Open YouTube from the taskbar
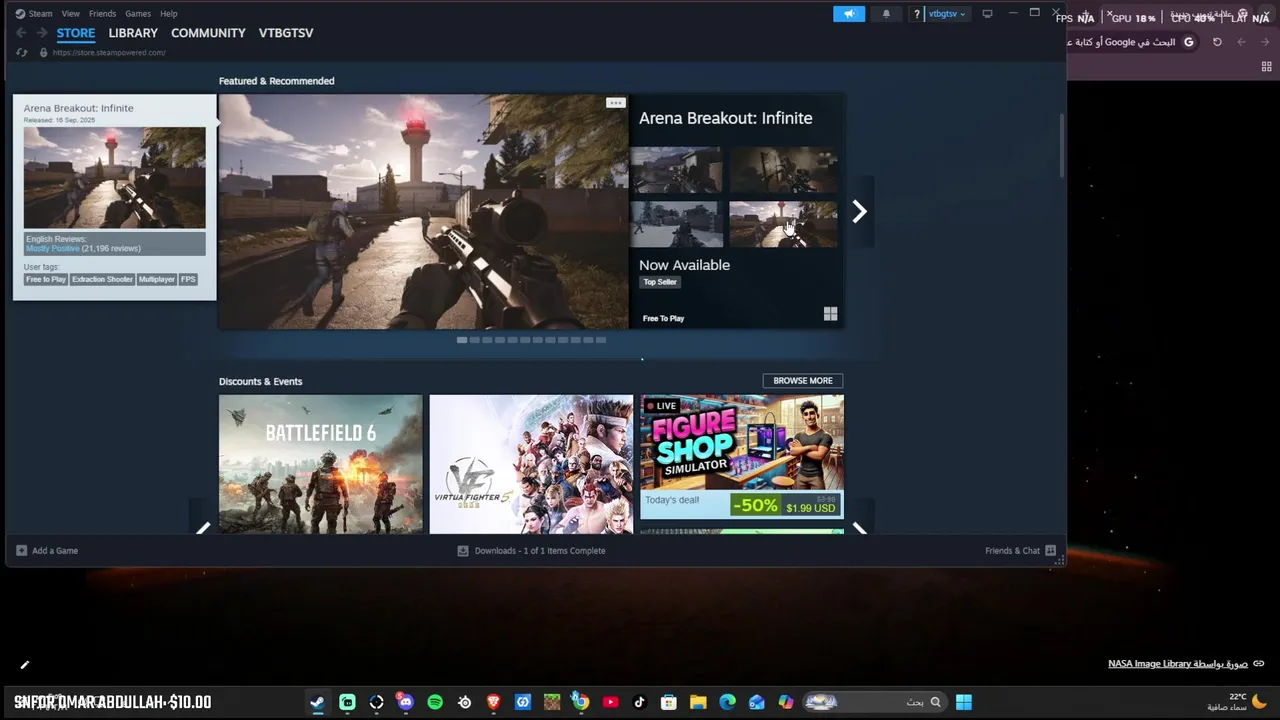This screenshot has width=1280, height=720. pos(610,702)
